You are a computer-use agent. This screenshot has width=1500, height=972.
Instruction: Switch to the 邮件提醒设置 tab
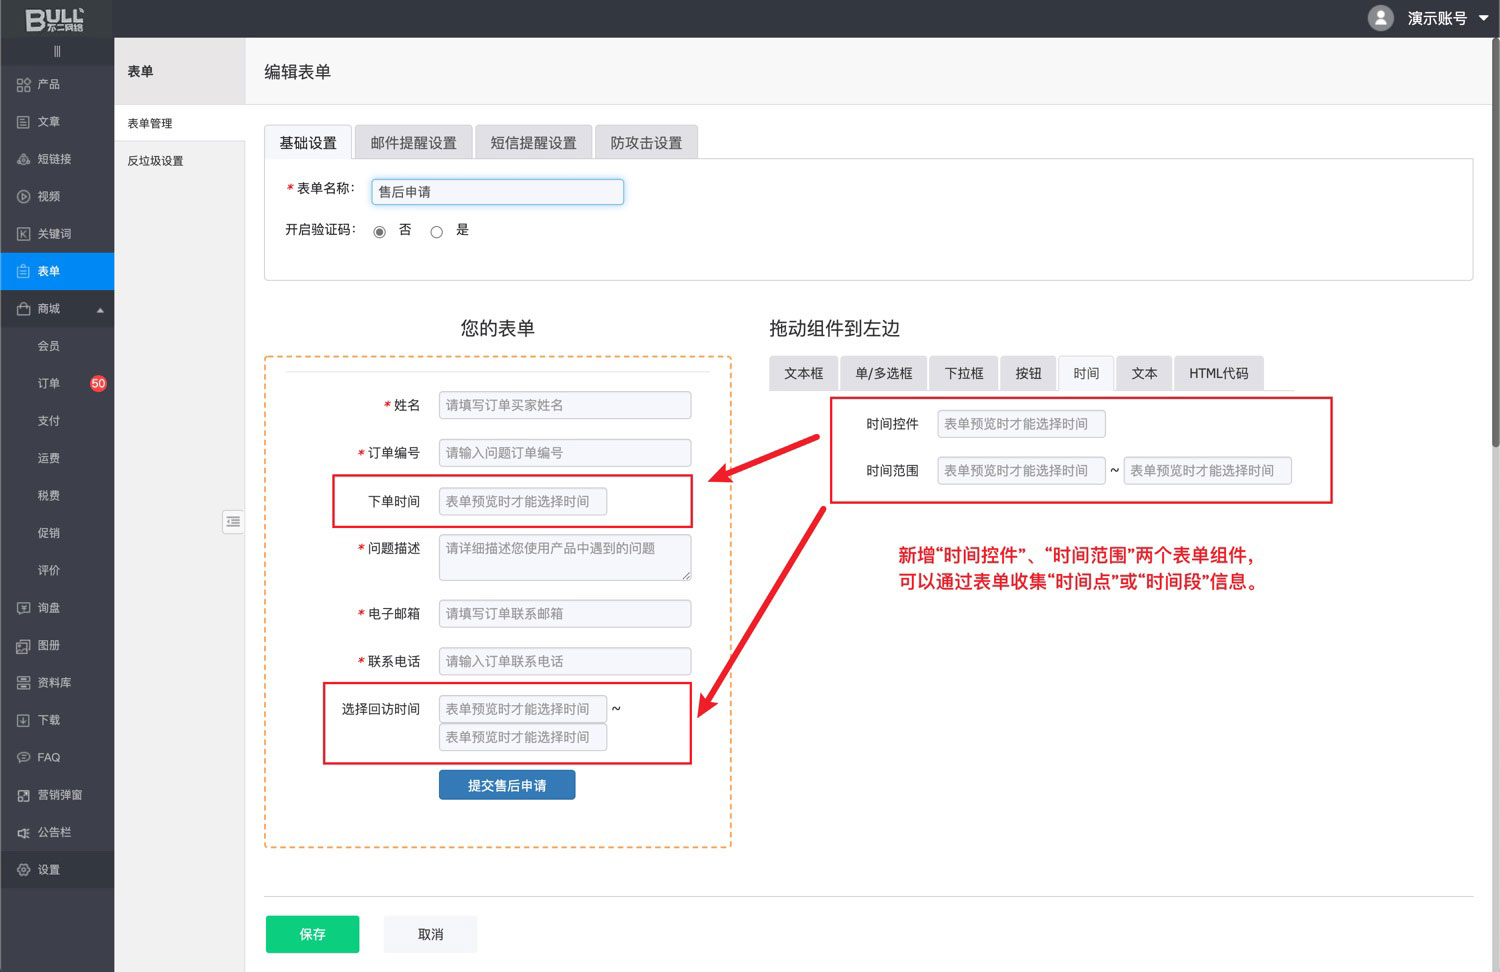pos(413,143)
